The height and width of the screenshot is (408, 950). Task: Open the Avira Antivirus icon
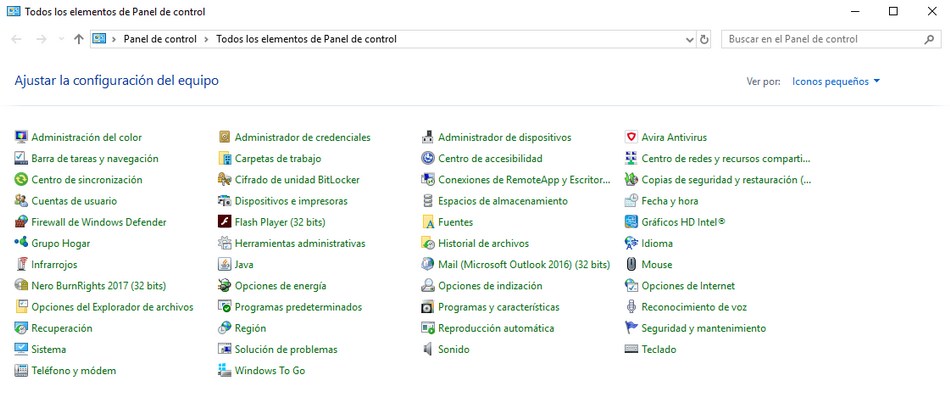pyautogui.click(x=631, y=137)
